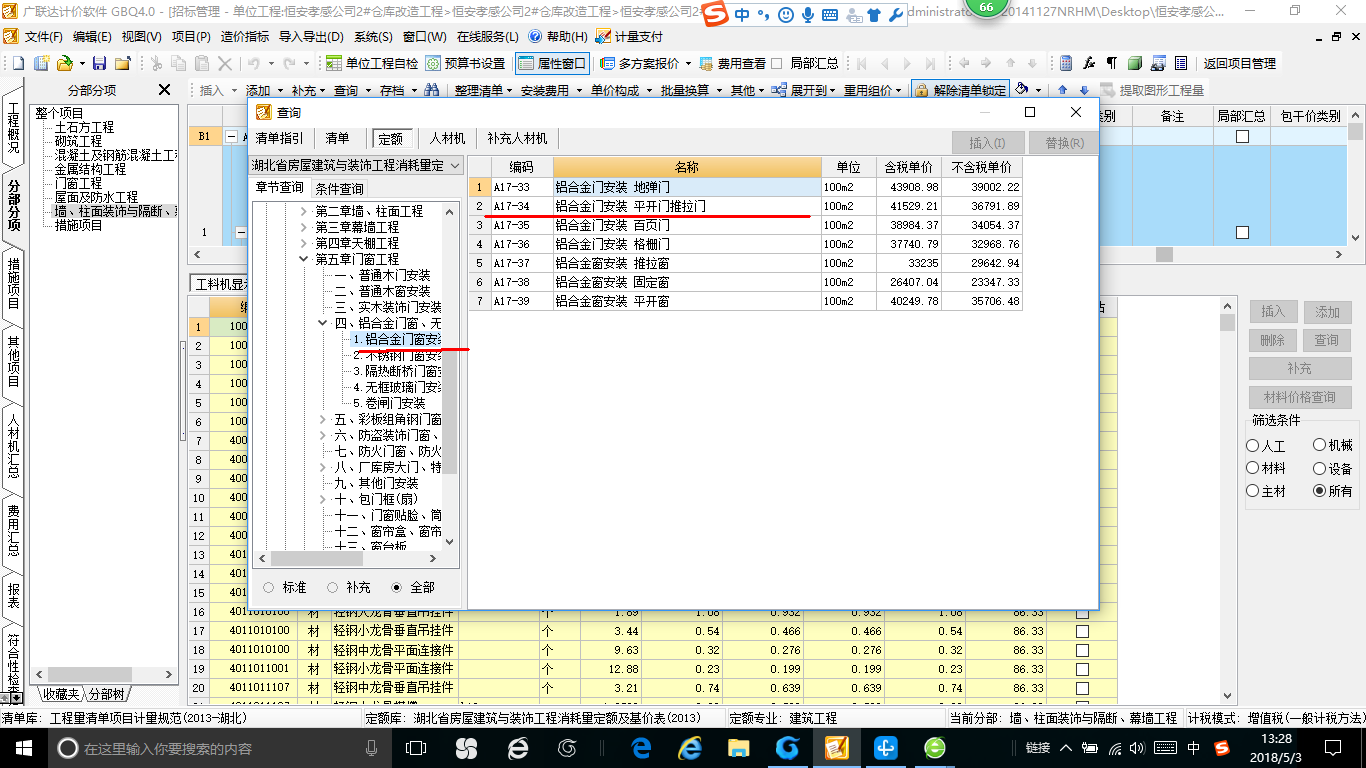Screen dimensions: 1366x768
Task: Expand 五、彩板组角钢门窗 tree node
Action: (322, 419)
